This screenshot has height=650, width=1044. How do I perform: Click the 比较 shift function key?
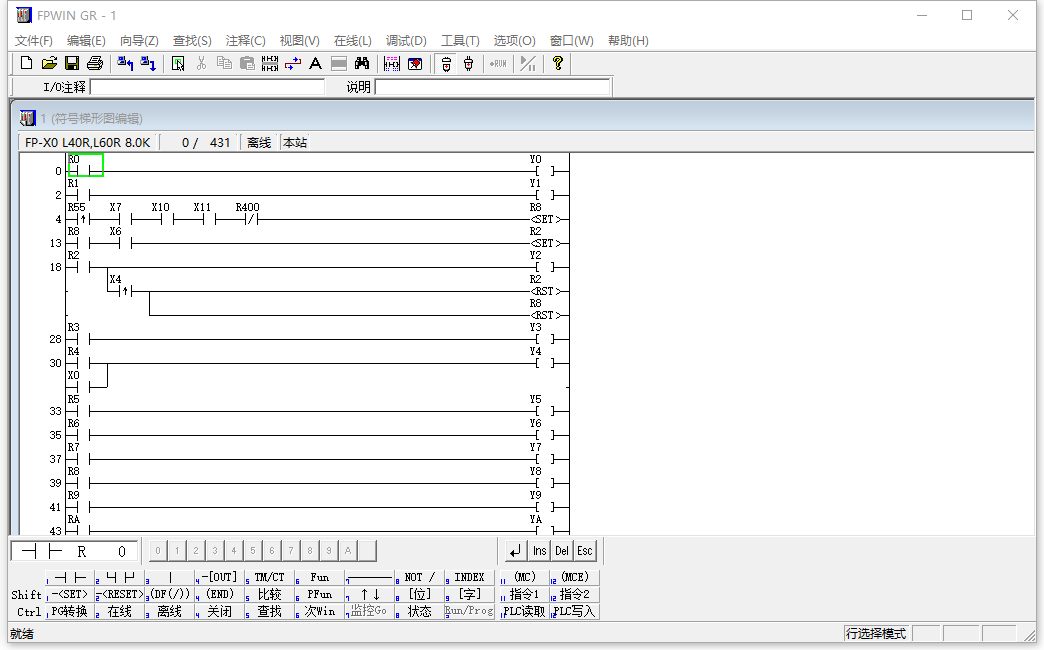coord(270,594)
